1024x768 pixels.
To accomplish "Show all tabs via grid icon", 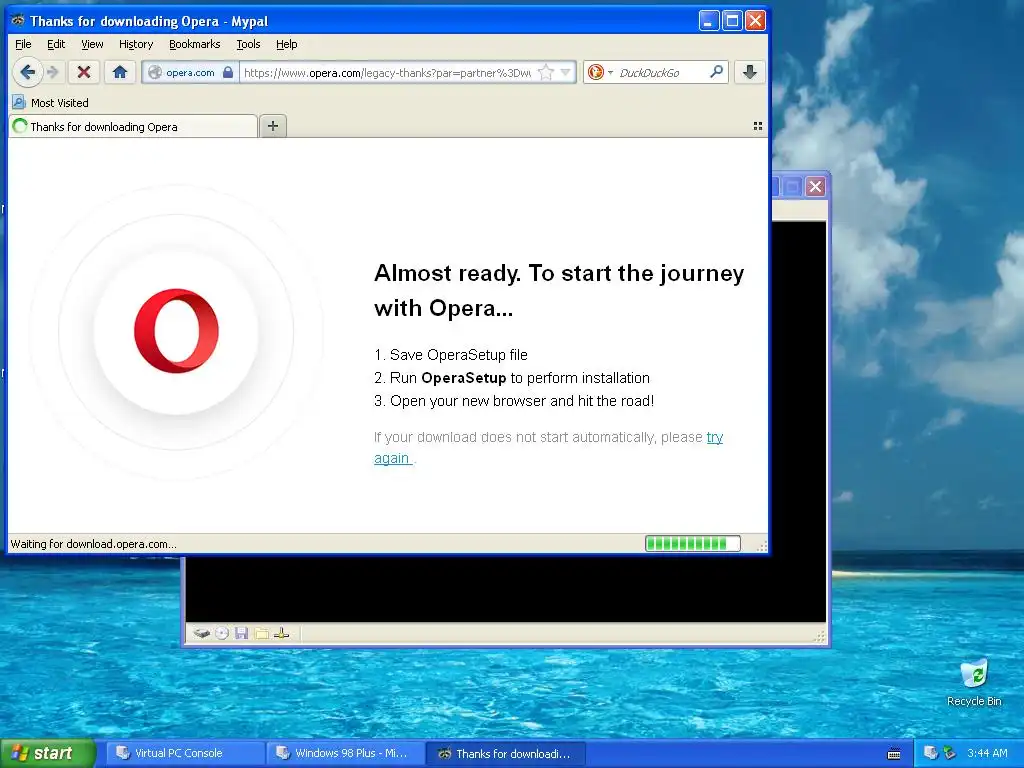I will pos(758,126).
